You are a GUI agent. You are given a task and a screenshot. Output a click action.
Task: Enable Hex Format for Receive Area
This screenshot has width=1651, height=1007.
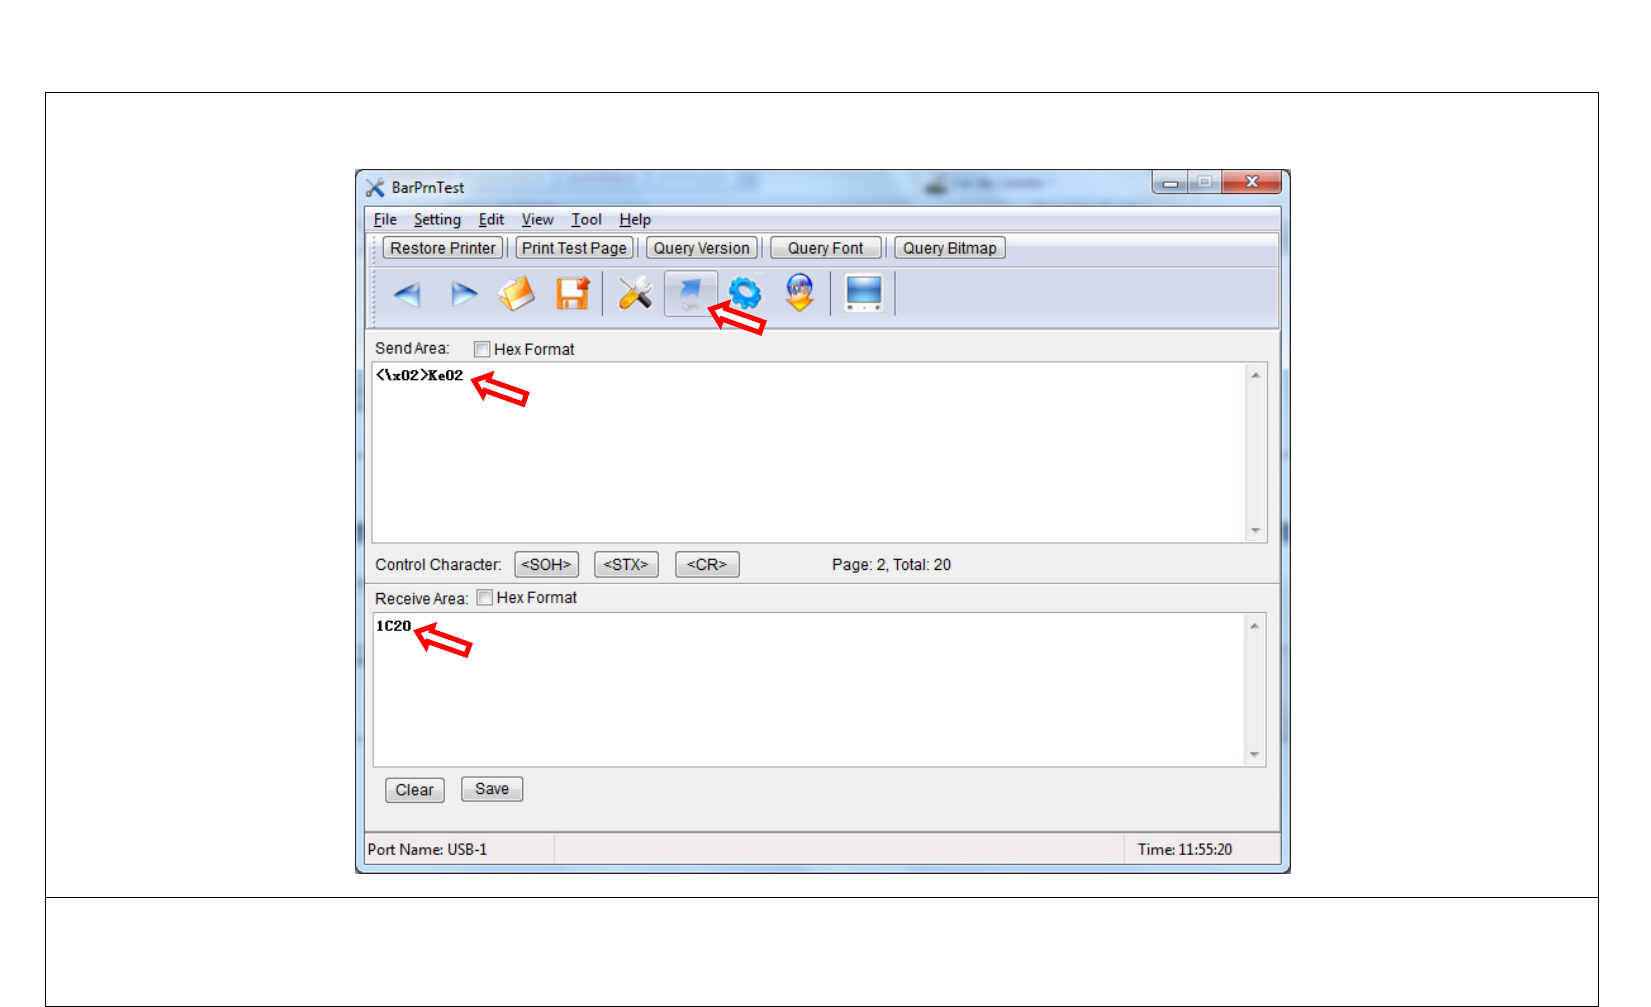pos(485,598)
